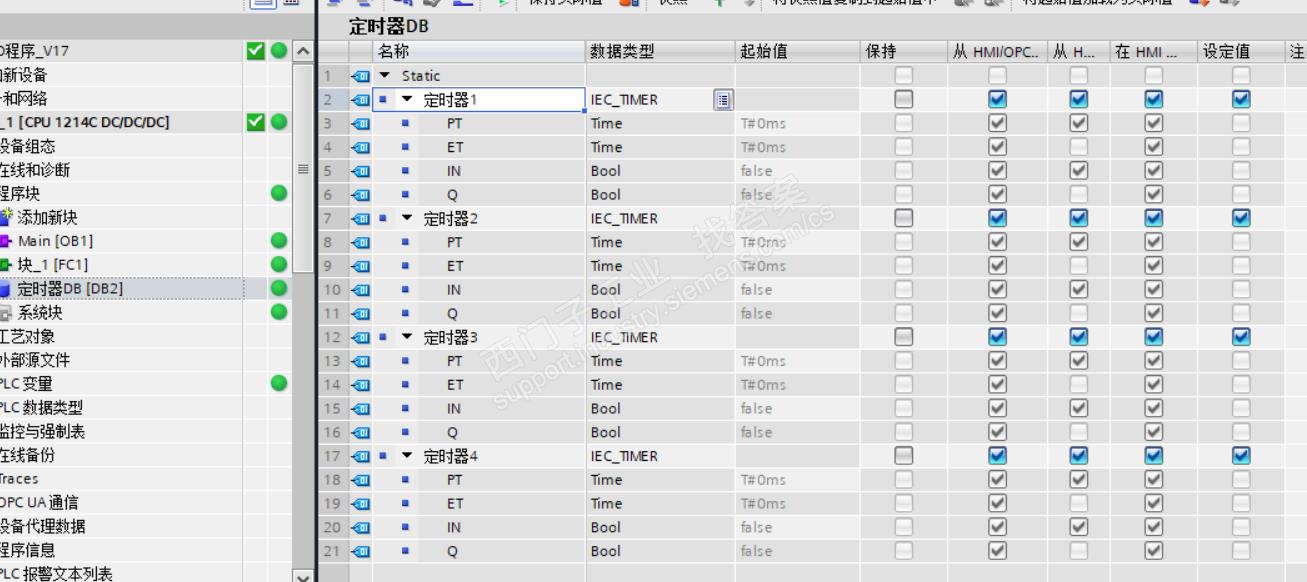
Task: Click the Main [OB1] block icon
Action: pyautogui.click(x=6, y=241)
